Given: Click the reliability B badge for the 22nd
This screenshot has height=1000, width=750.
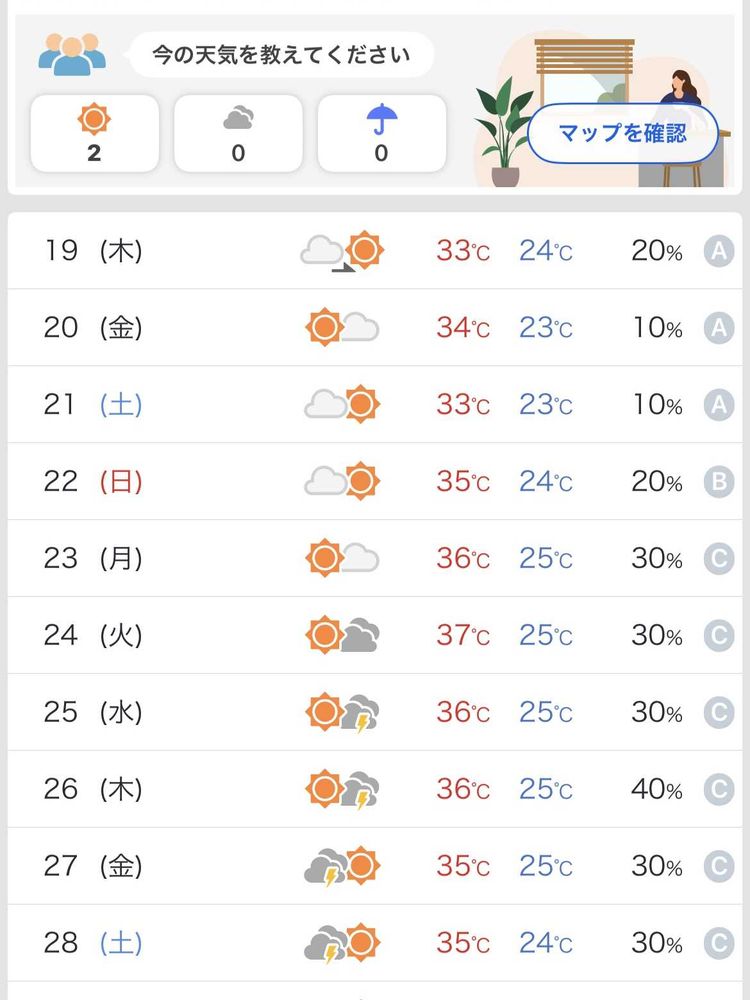Looking at the screenshot, I should (x=718, y=482).
